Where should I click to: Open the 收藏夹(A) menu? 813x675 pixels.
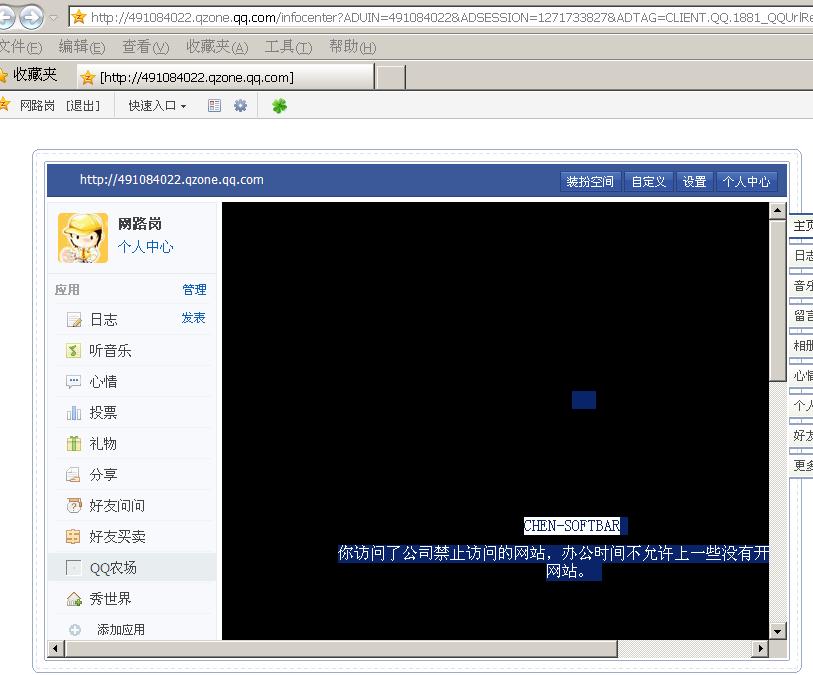[x=217, y=47]
